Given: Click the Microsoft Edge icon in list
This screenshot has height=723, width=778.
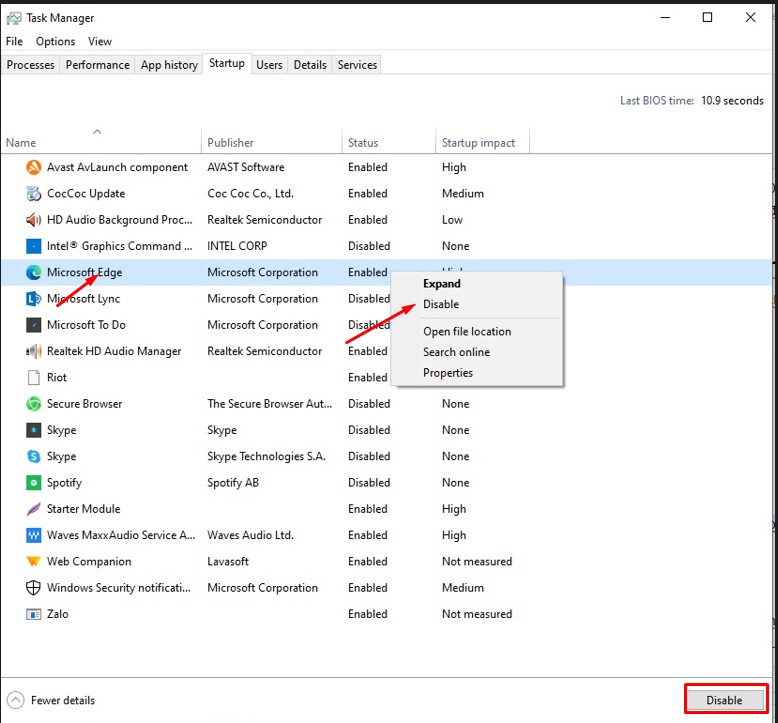Looking at the screenshot, I should click(x=32, y=272).
